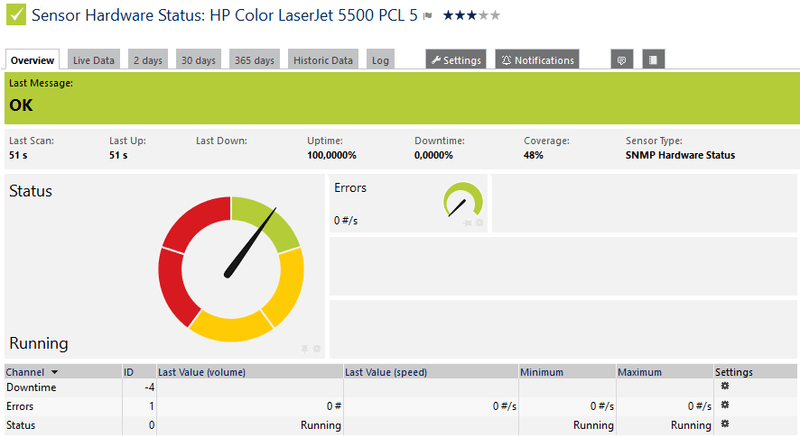Click the green checkmark sensor status icon
This screenshot has height=437, width=800.
pyautogui.click(x=16, y=14)
